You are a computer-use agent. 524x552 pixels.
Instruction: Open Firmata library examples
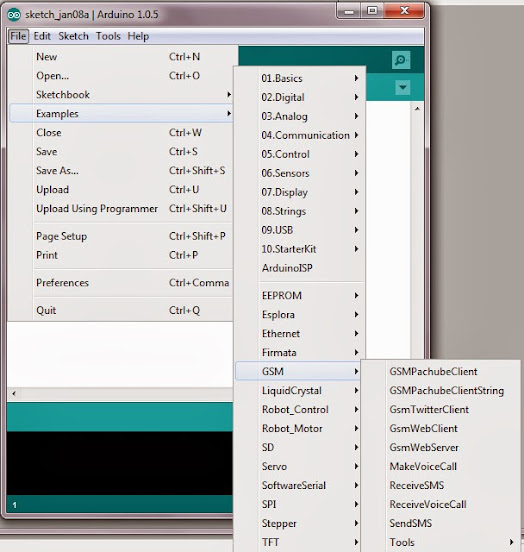click(299, 353)
